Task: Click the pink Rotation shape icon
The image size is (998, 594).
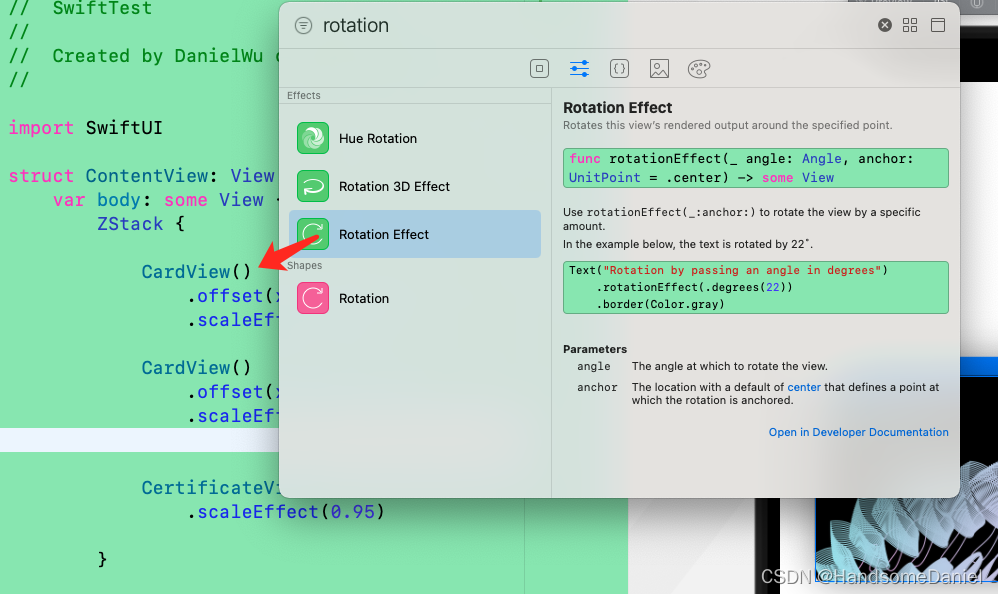Action: (x=313, y=298)
